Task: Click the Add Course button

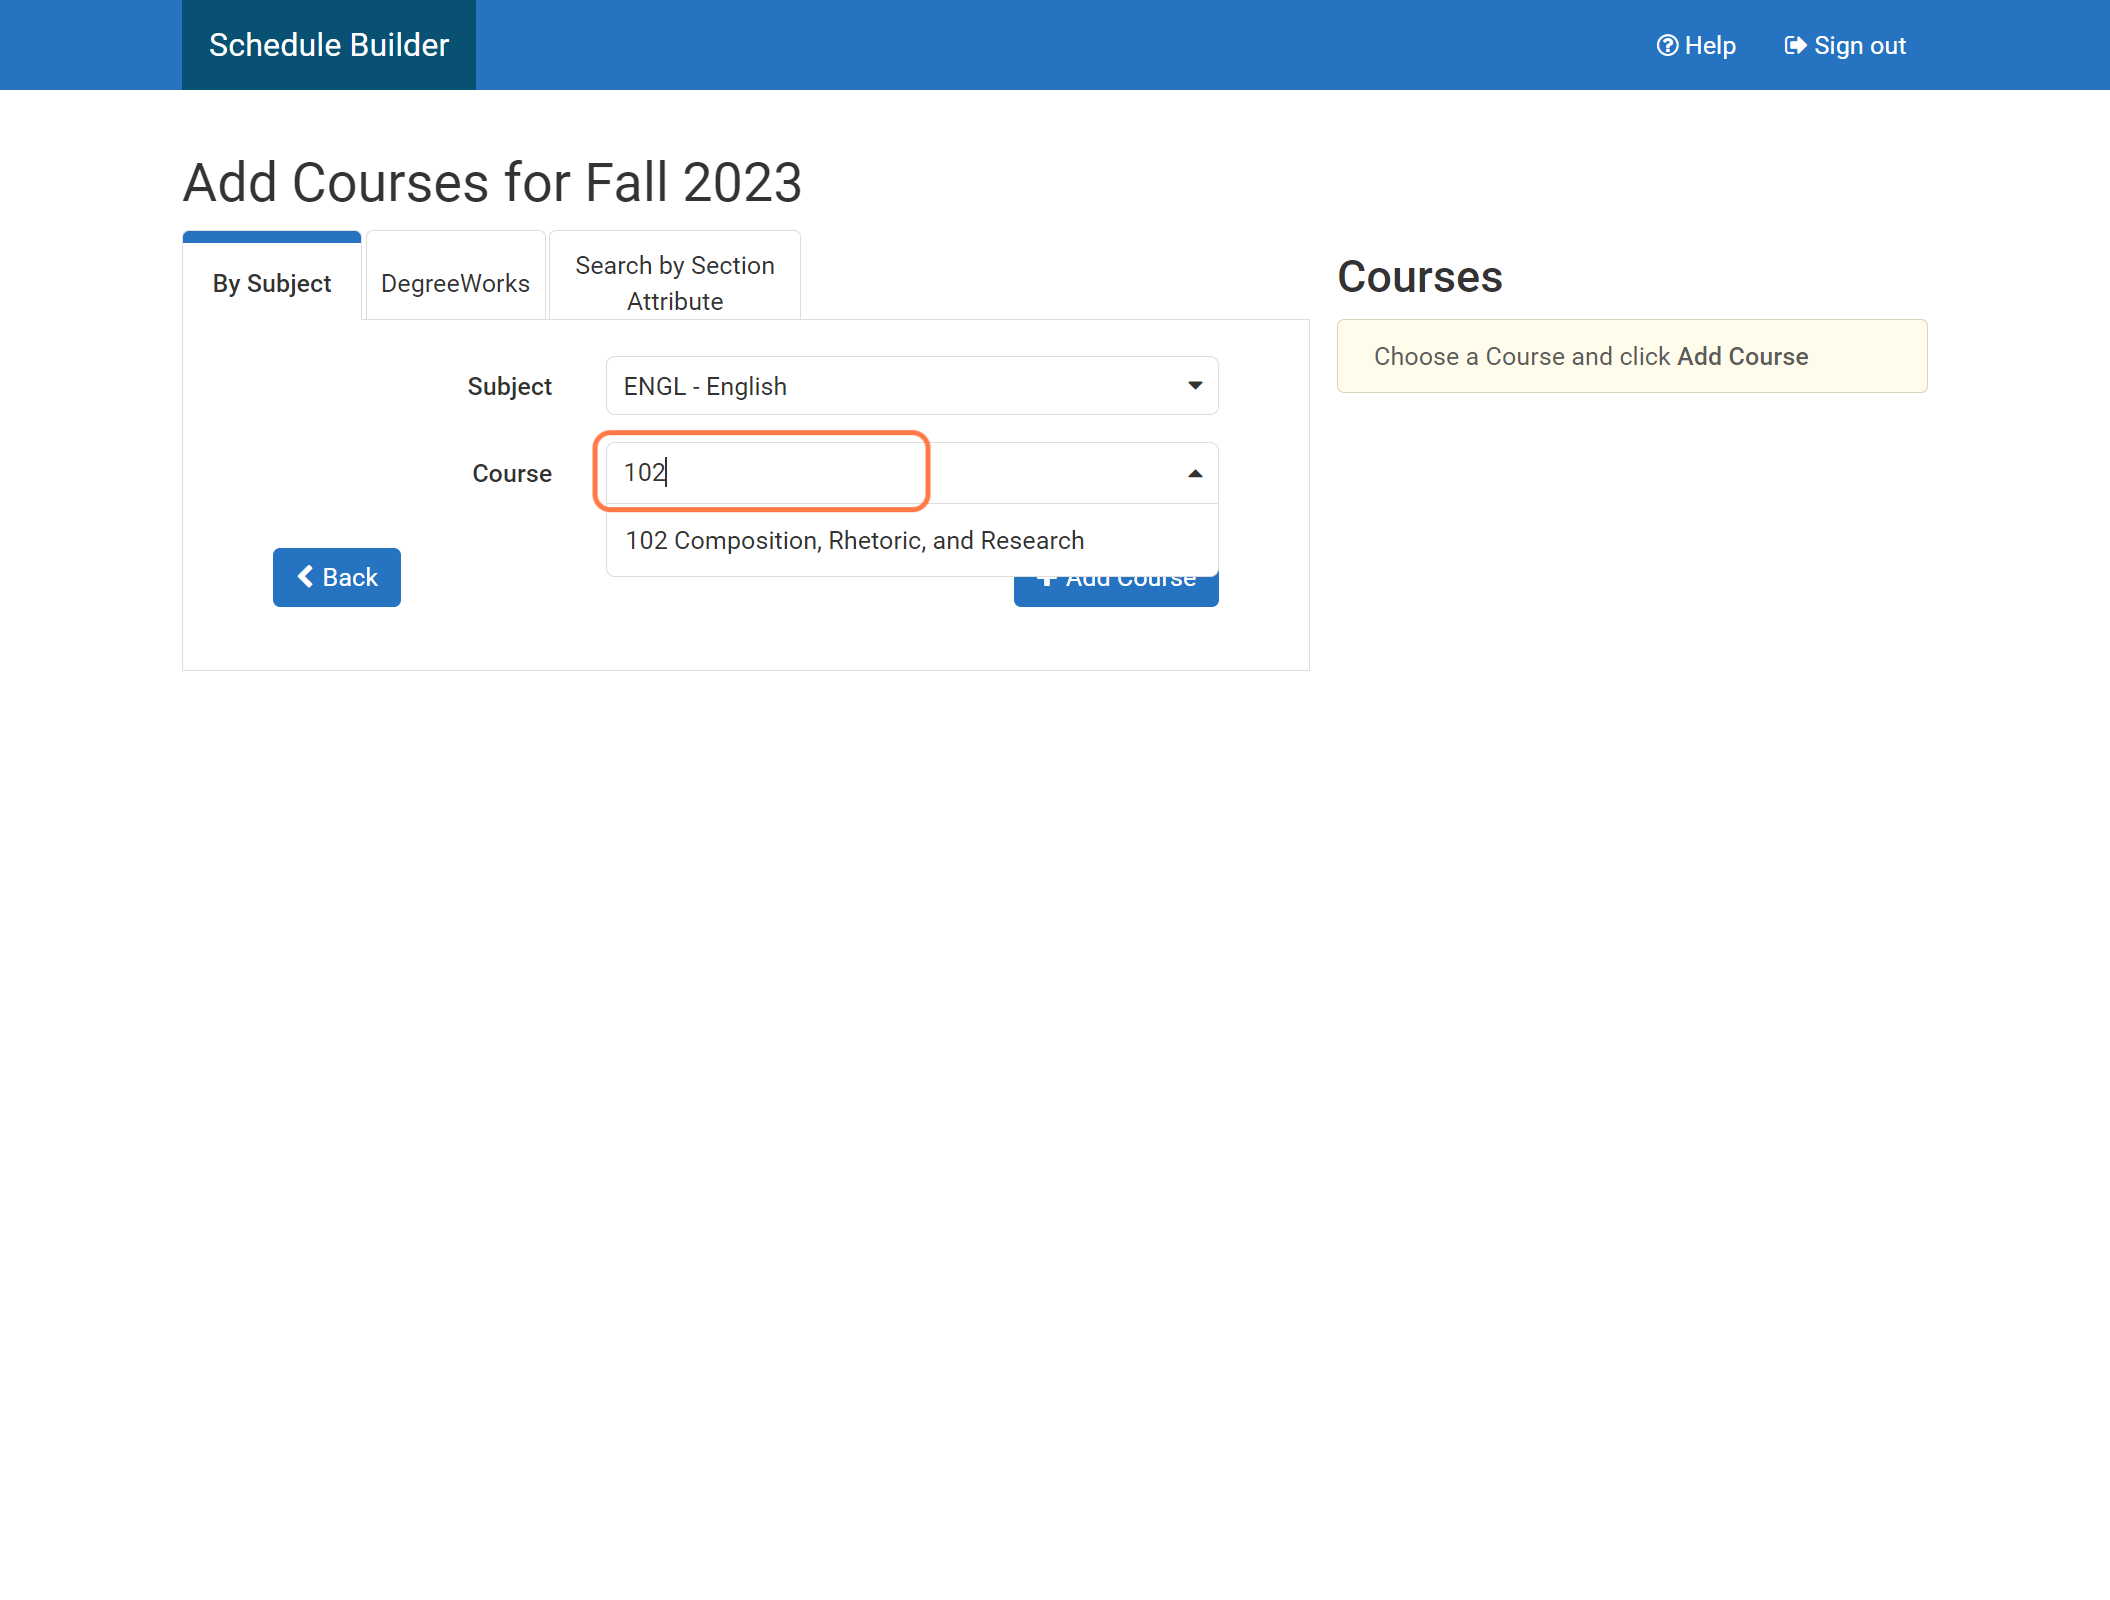Action: click(1116, 591)
